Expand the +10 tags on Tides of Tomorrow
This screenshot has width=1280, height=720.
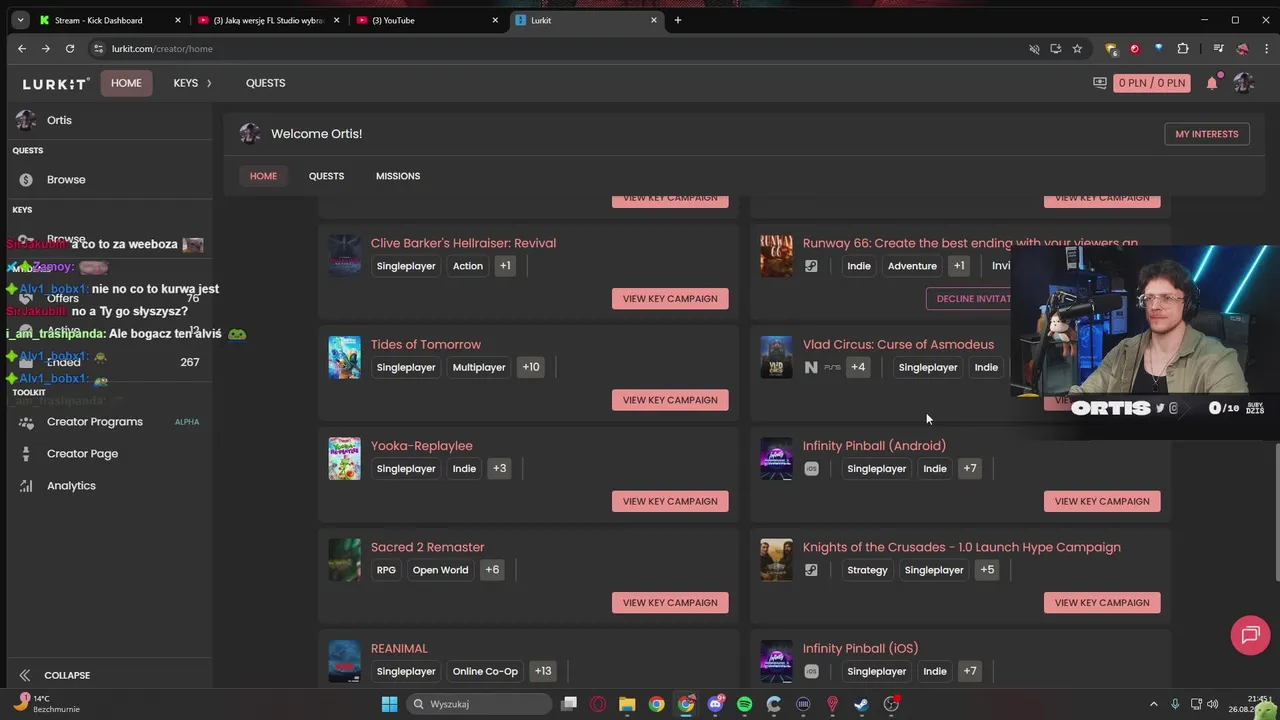(x=531, y=367)
